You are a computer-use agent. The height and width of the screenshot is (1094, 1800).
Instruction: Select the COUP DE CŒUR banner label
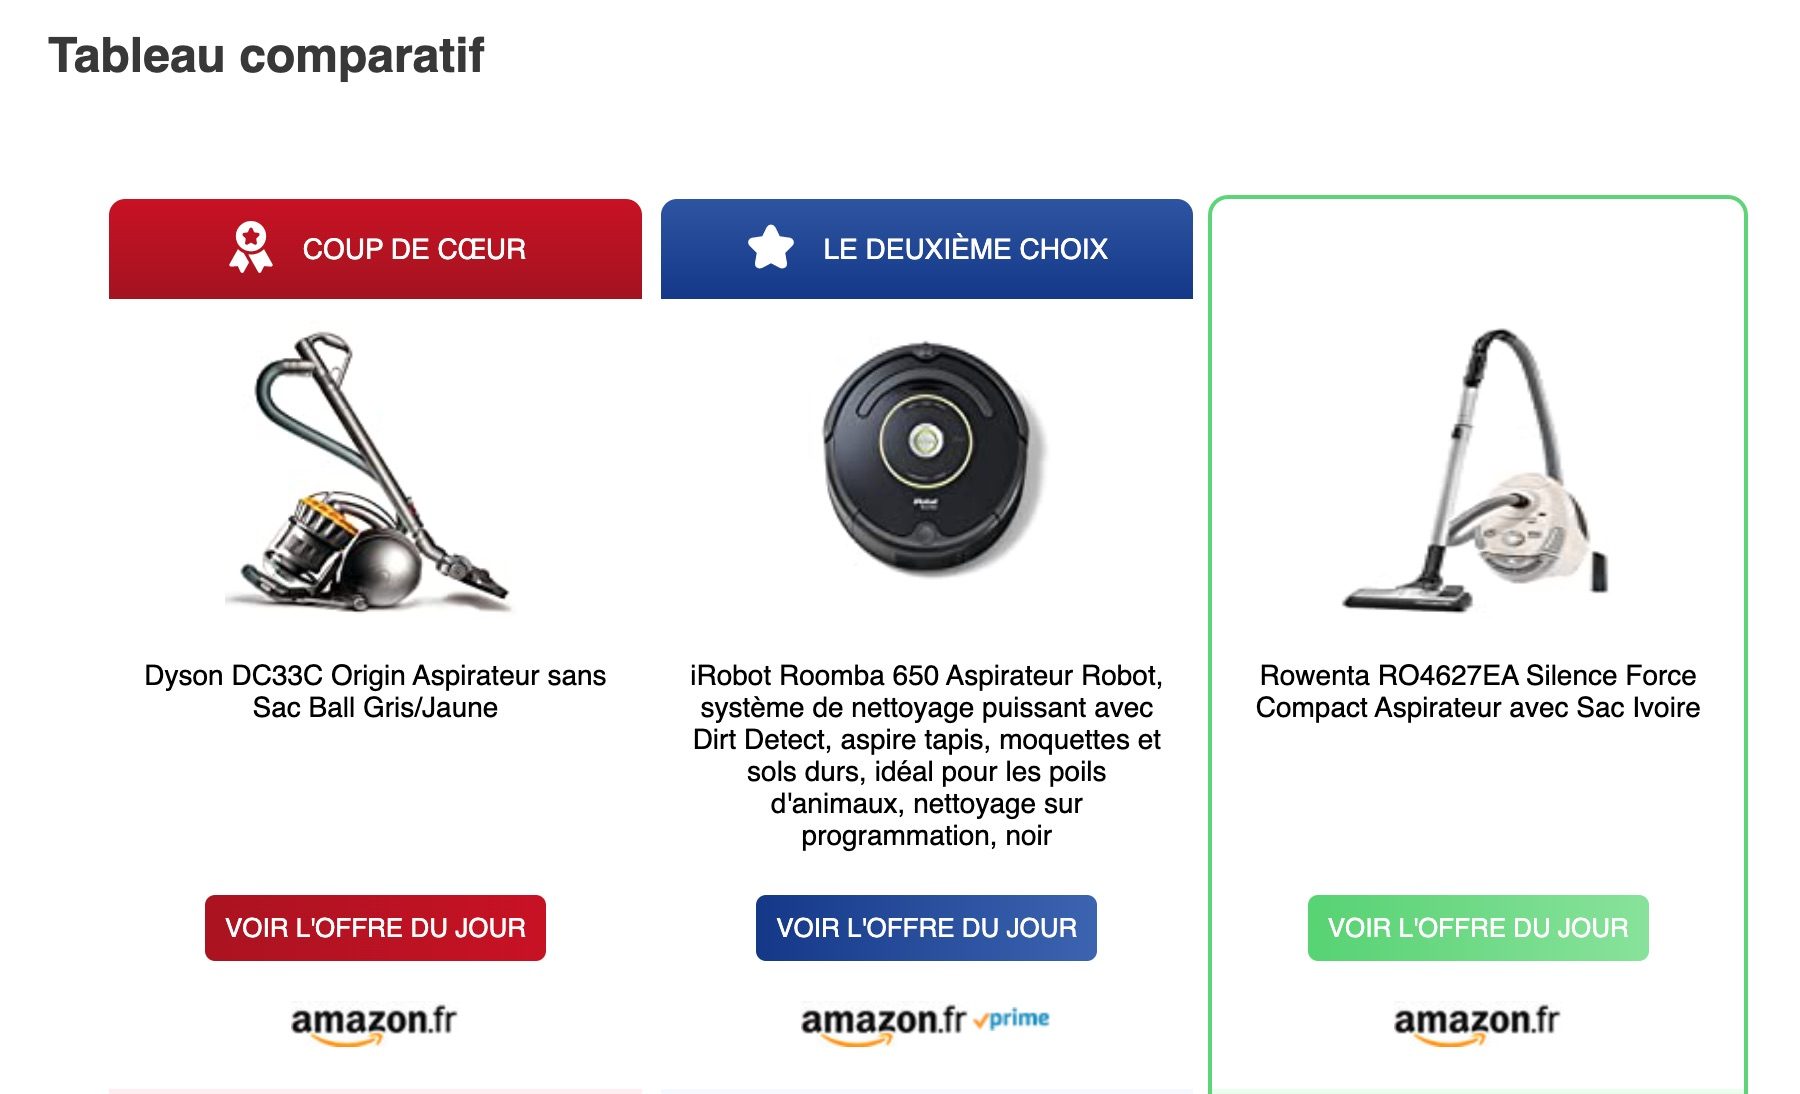[414, 249]
